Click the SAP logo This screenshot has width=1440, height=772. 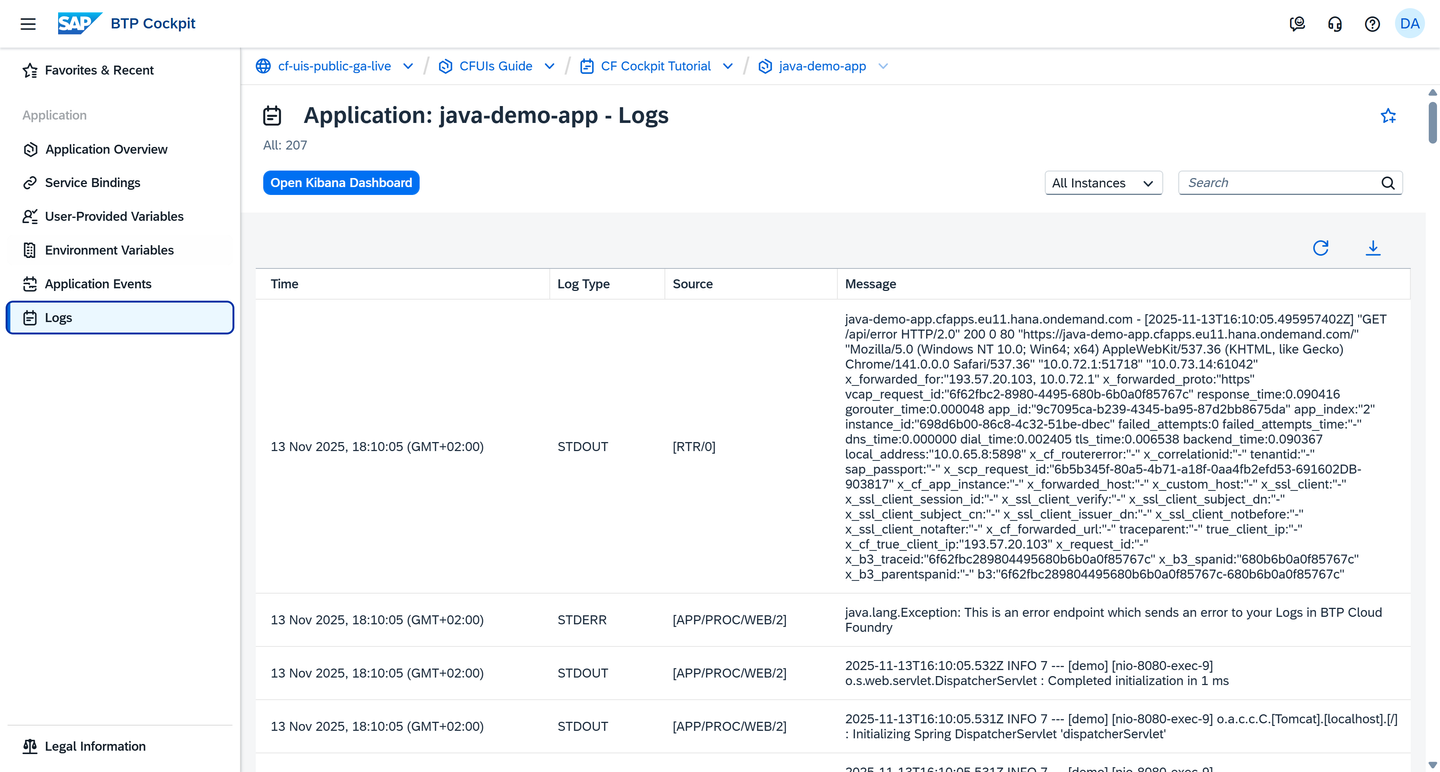(x=80, y=23)
